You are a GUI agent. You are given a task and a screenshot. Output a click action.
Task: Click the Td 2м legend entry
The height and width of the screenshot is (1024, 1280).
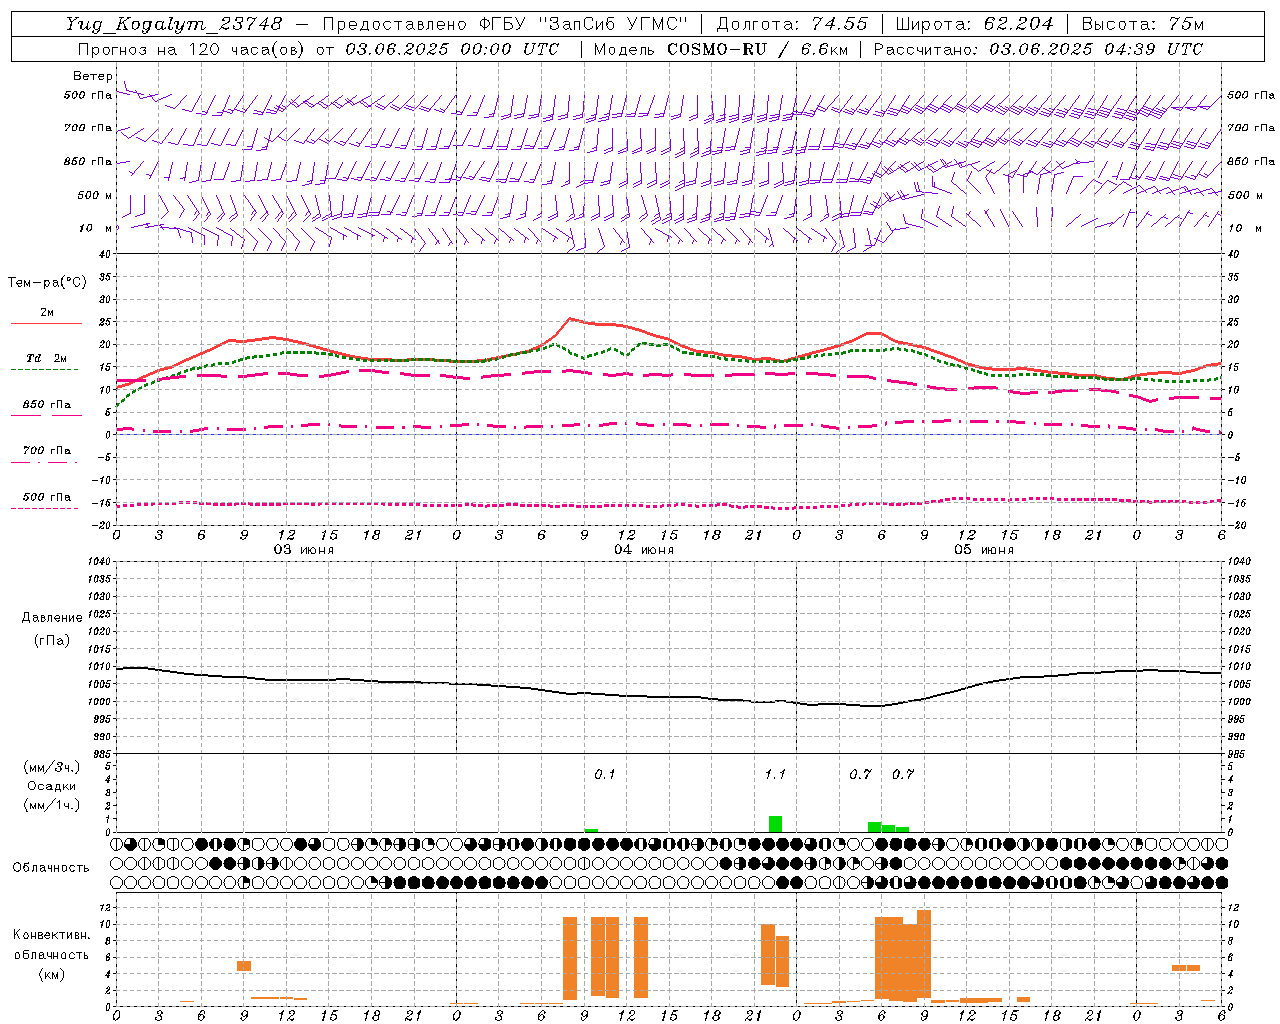pyautogui.click(x=47, y=358)
